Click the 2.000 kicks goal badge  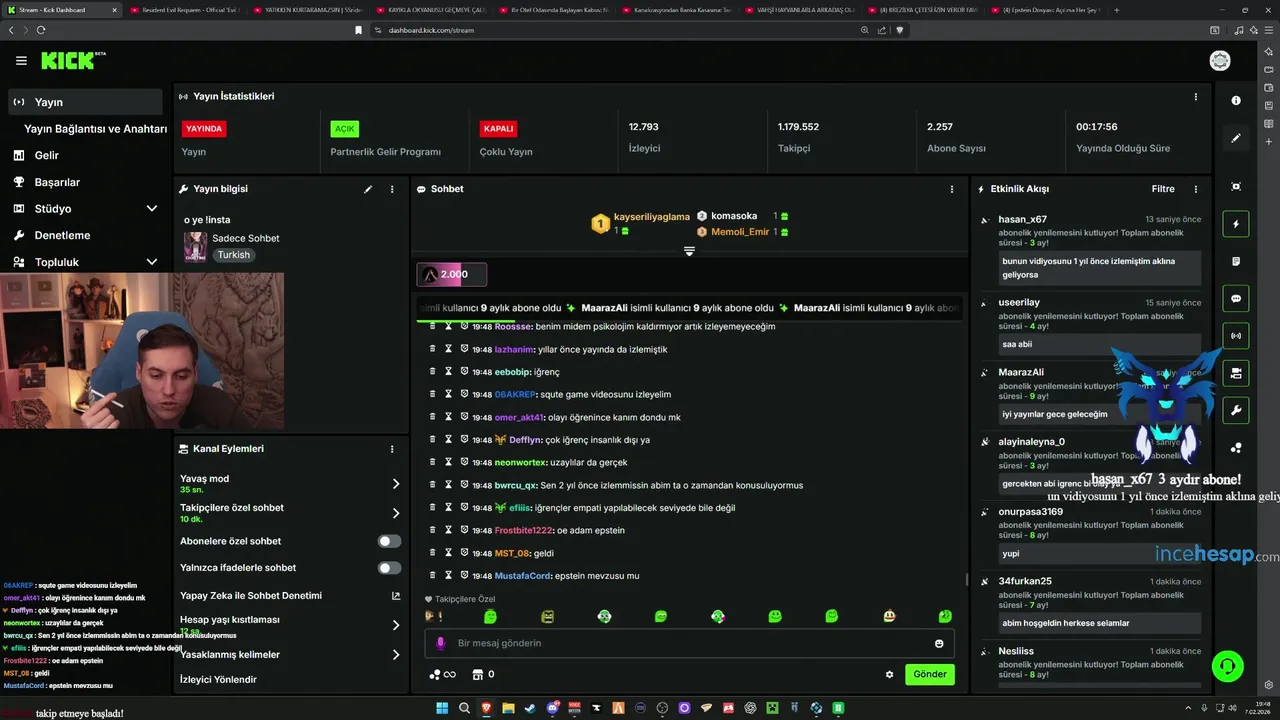[452, 274]
